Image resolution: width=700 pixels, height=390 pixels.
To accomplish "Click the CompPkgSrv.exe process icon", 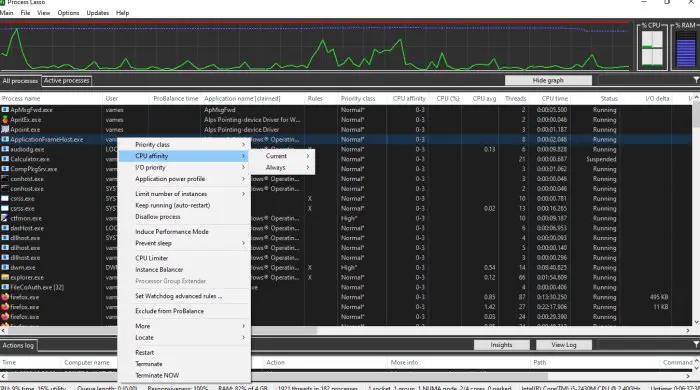I will tap(5, 169).
